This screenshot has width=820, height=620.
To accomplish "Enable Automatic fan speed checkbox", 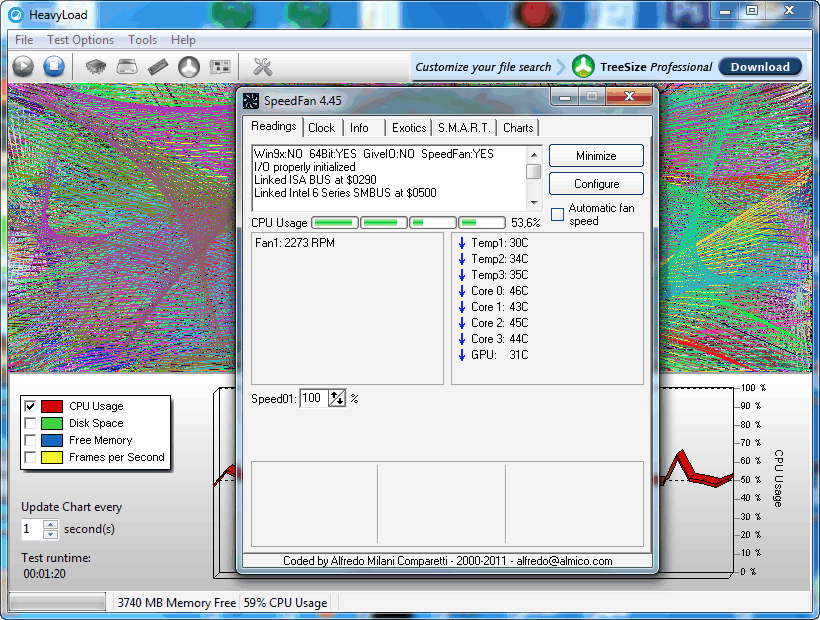I will pos(557,214).
